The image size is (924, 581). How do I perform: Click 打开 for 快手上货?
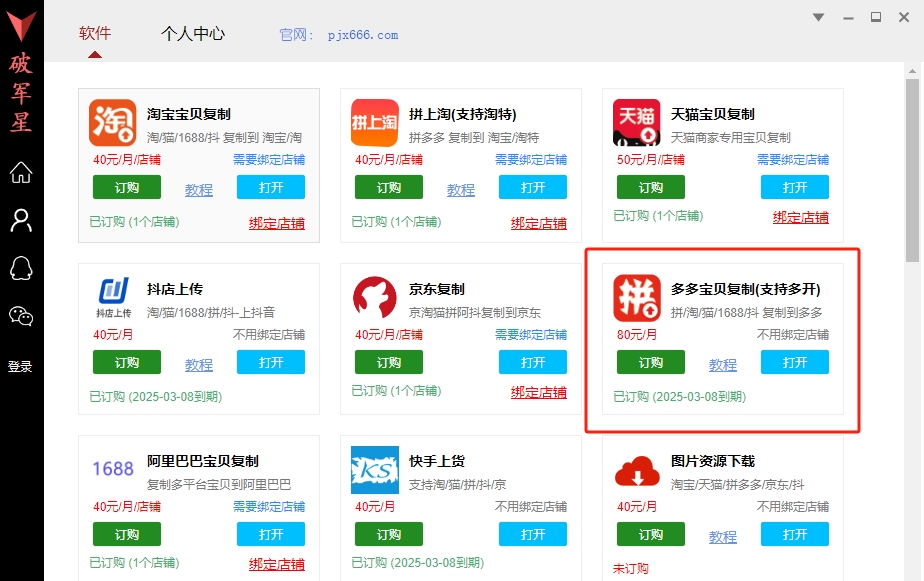pos(533,534)
